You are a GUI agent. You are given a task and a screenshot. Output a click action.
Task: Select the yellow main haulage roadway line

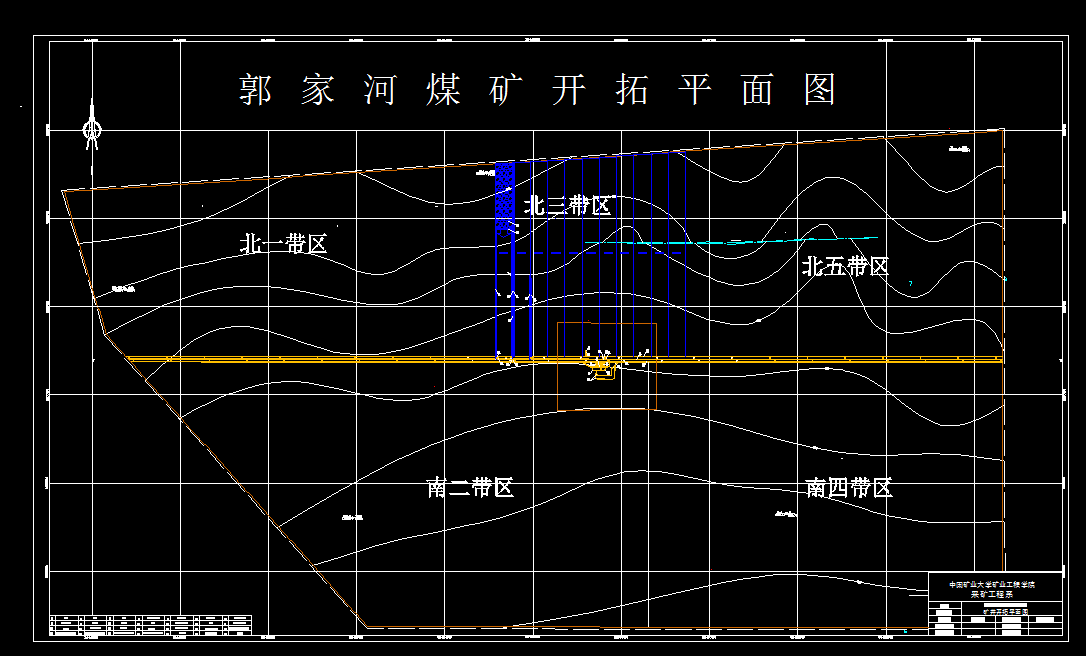pyautogui.click(x=300, y=360)
